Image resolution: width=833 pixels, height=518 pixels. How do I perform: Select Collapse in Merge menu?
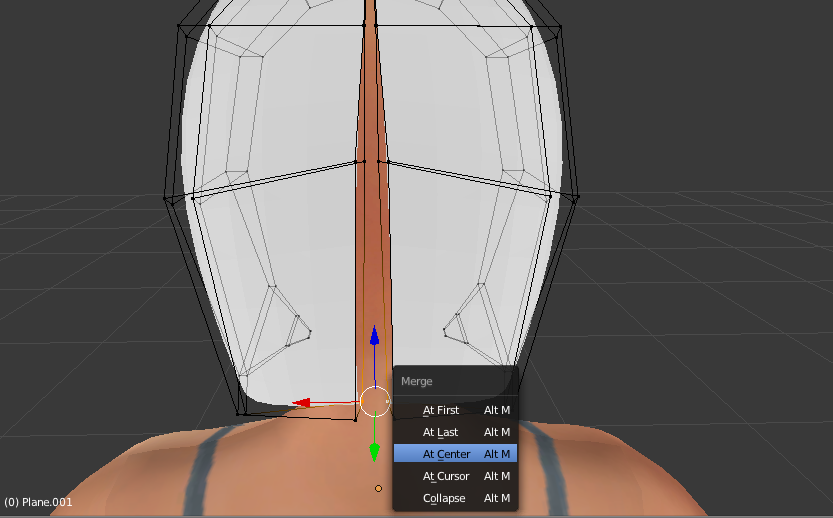point(455,498)
